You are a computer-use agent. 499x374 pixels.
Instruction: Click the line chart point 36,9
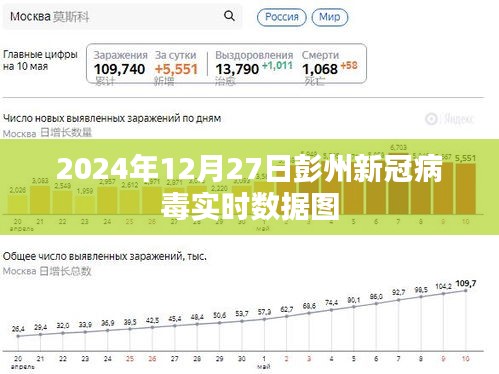coord(108,330)
